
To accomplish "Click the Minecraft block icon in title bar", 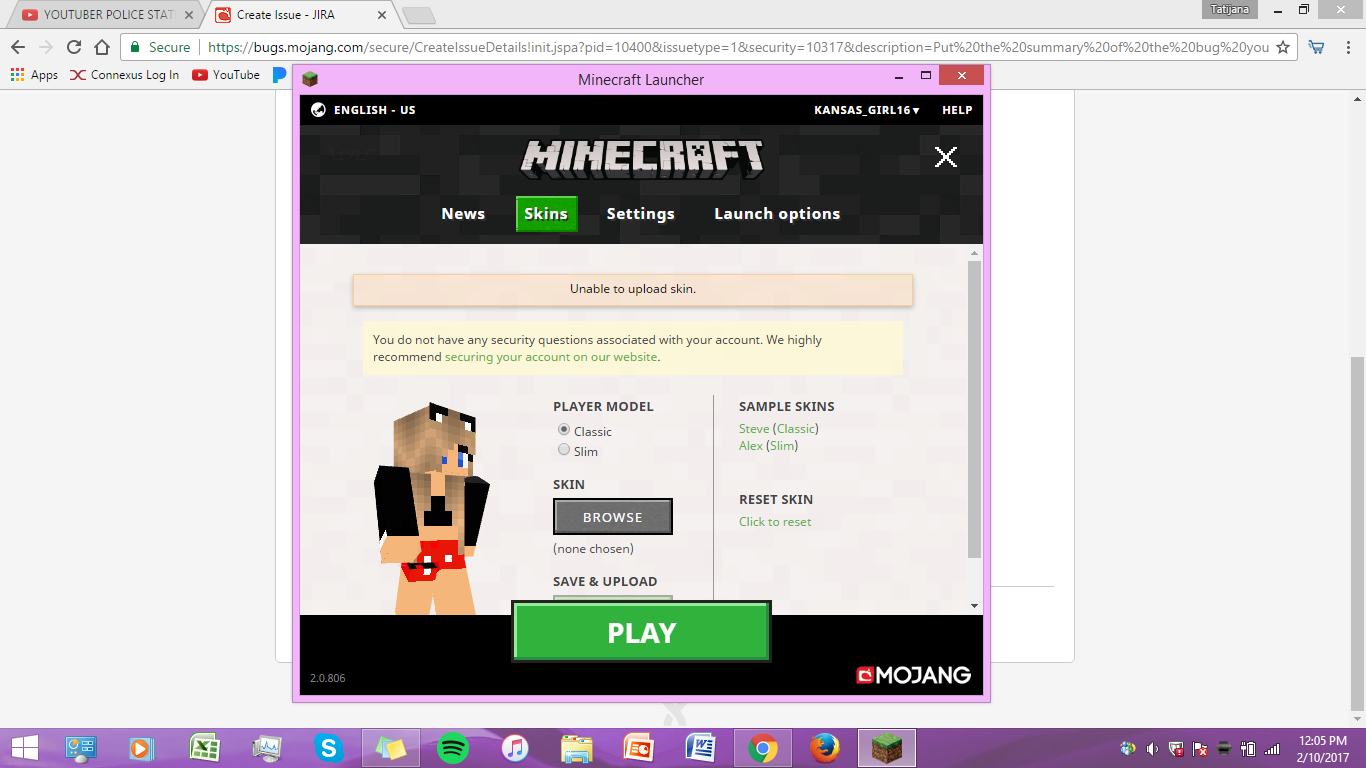I will [x=310, y=79].
